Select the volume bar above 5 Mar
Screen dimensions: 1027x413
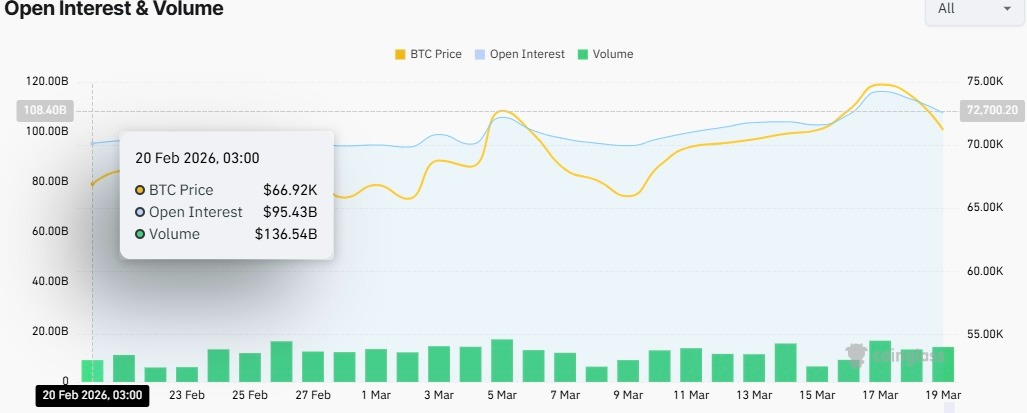coord(502,360)
